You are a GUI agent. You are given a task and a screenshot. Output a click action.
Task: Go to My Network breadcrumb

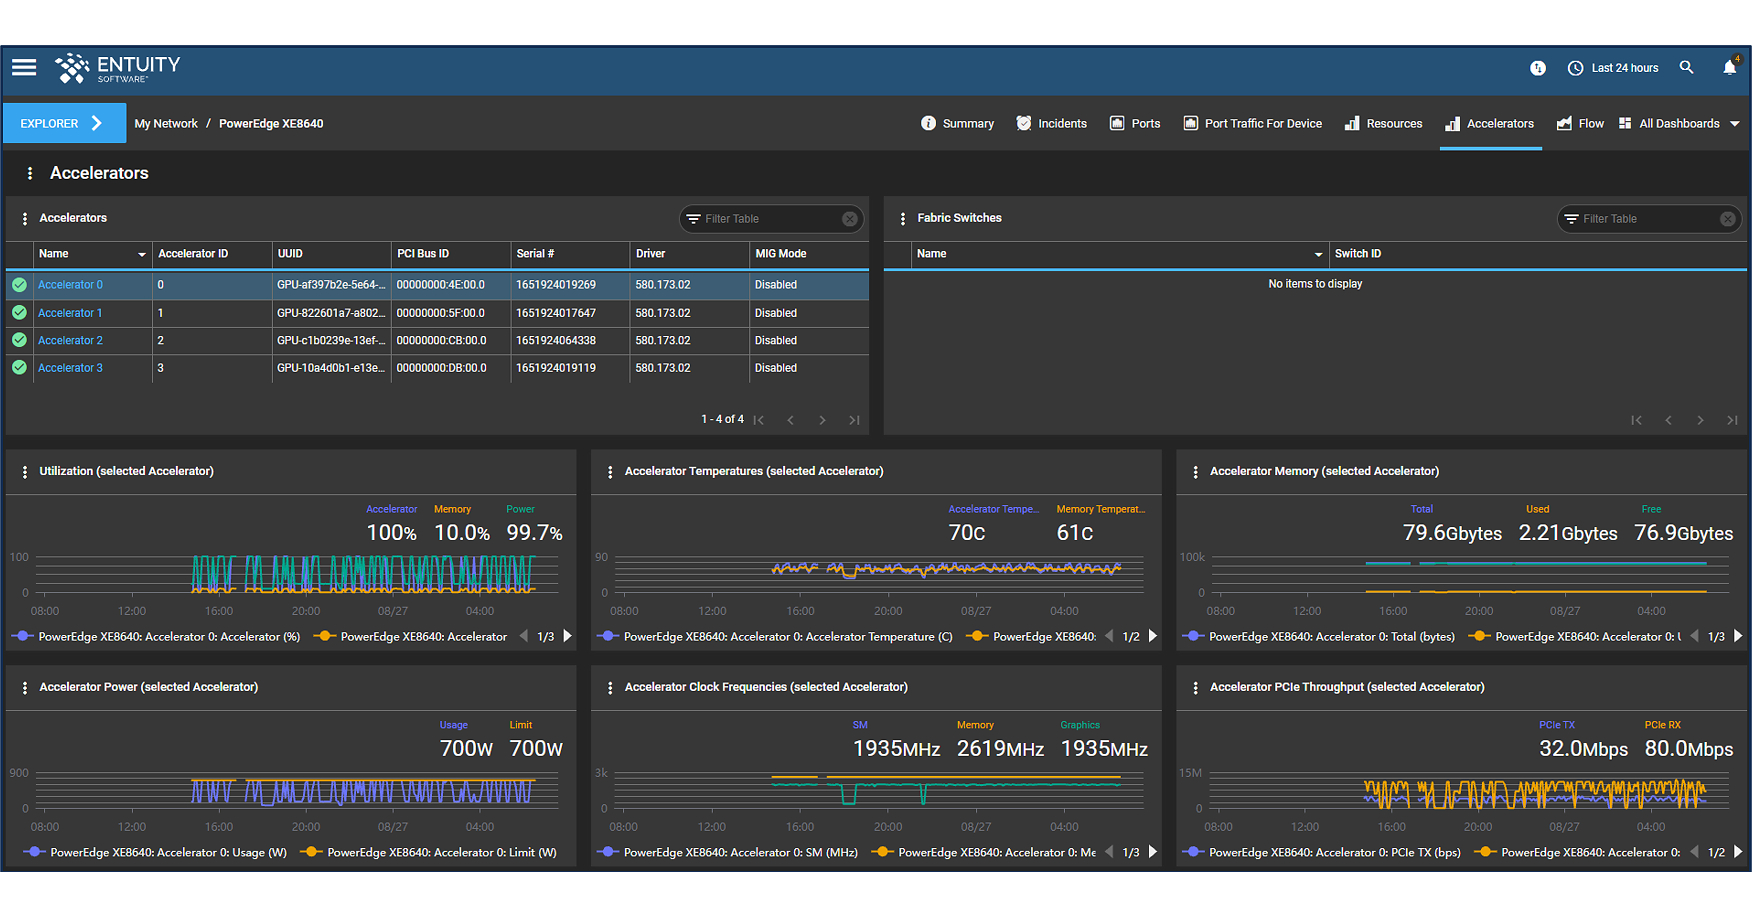coord(166,124)
